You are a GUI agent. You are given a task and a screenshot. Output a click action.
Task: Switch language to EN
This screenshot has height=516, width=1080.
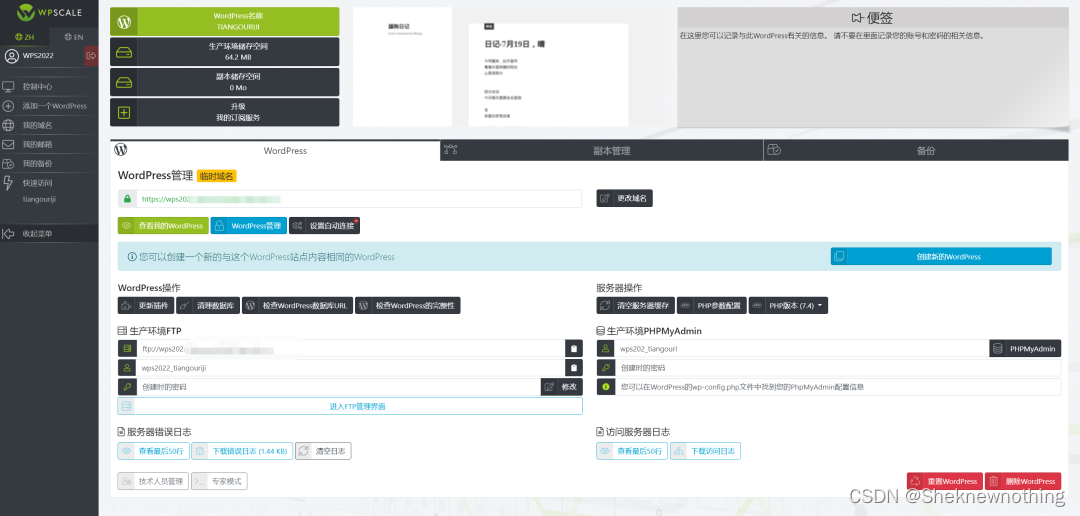[74, 37]
